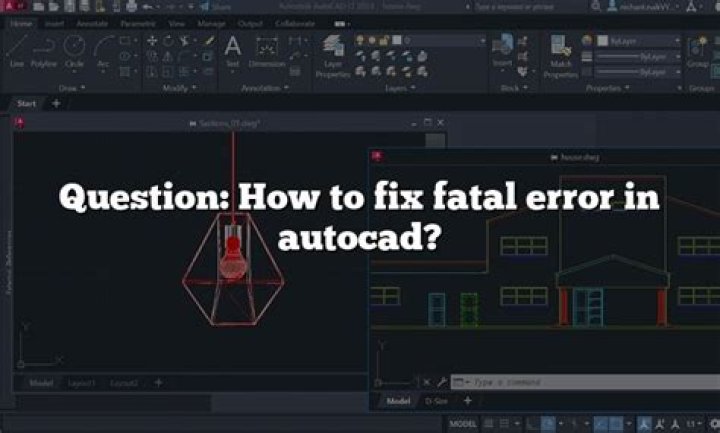This screenshot has height=433, width=720.
Task: Toggle ortho mode in status bar
Action: (532, 423)
